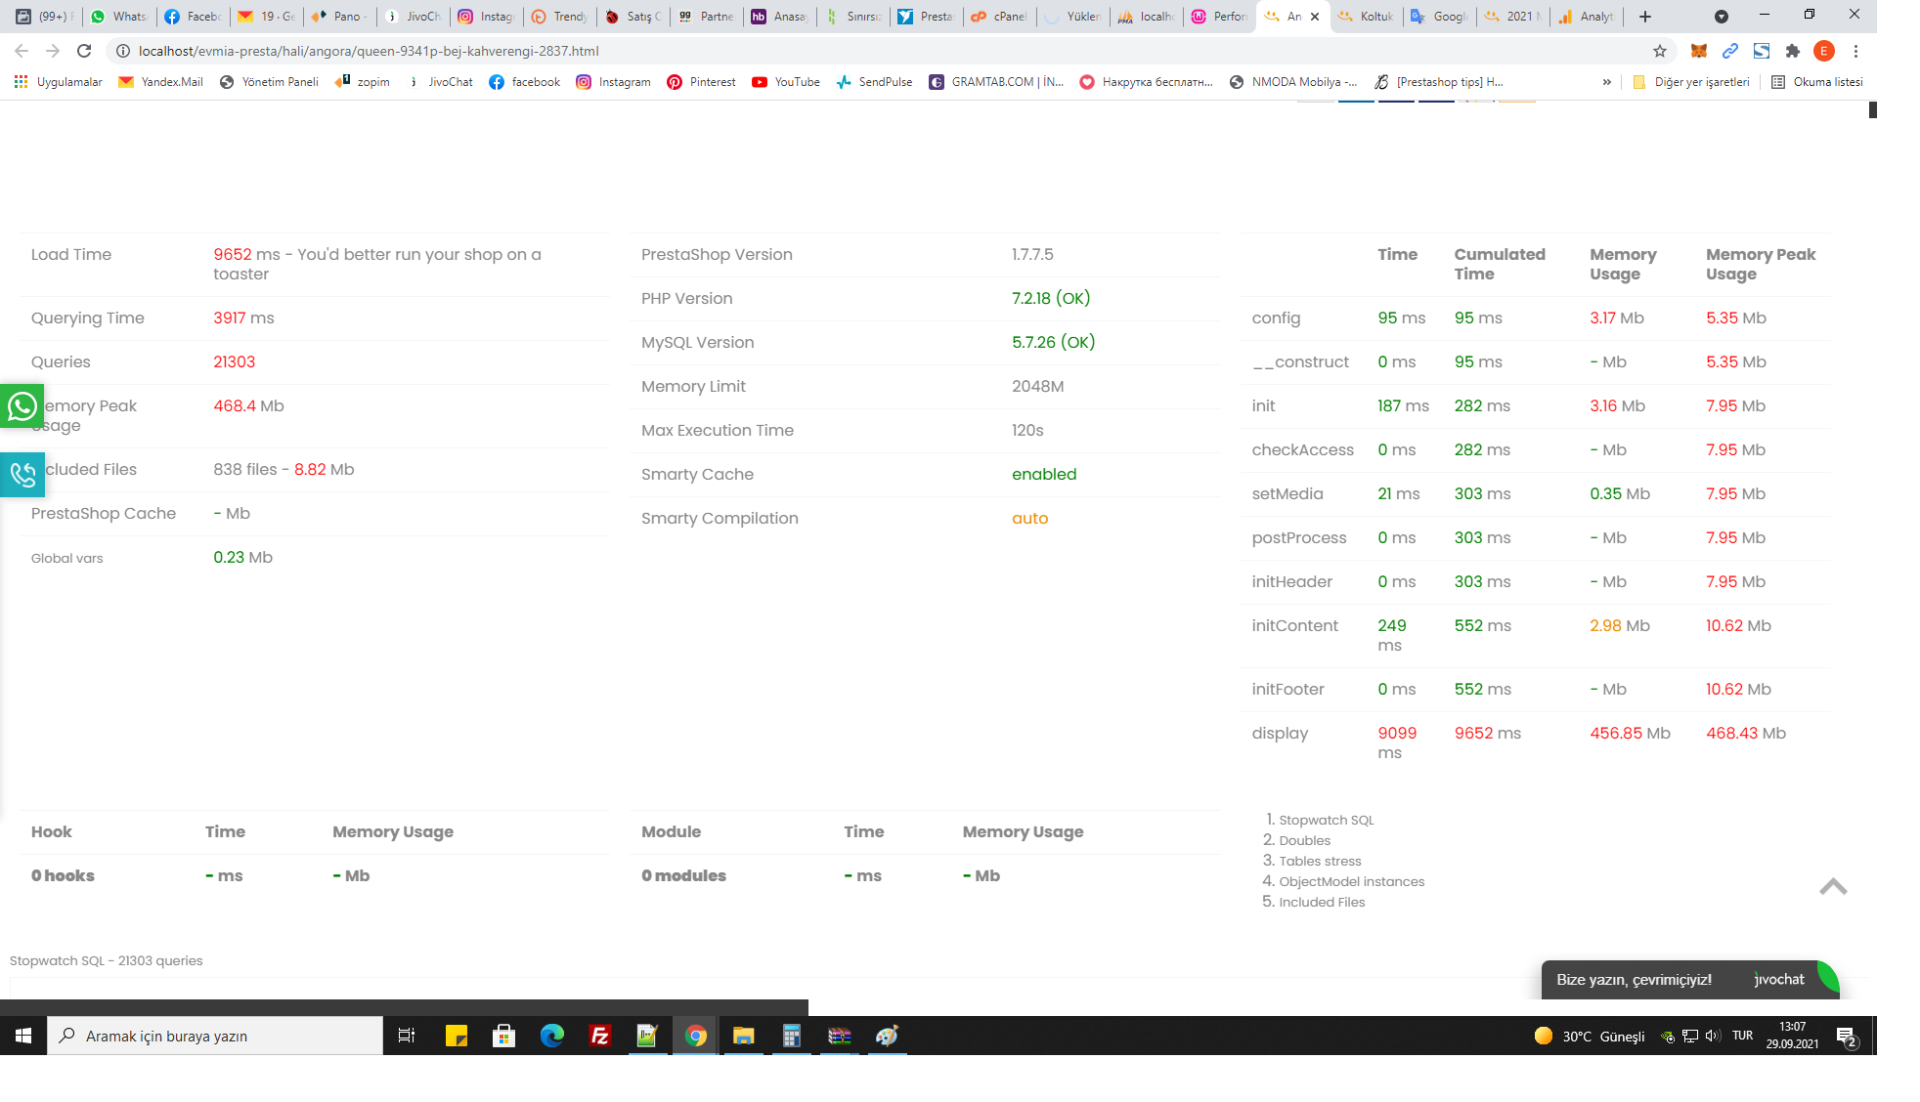Jump to the Doubles section link
The width and height of the screenshot is (1920, 1102).
(x=1304, y=841)
